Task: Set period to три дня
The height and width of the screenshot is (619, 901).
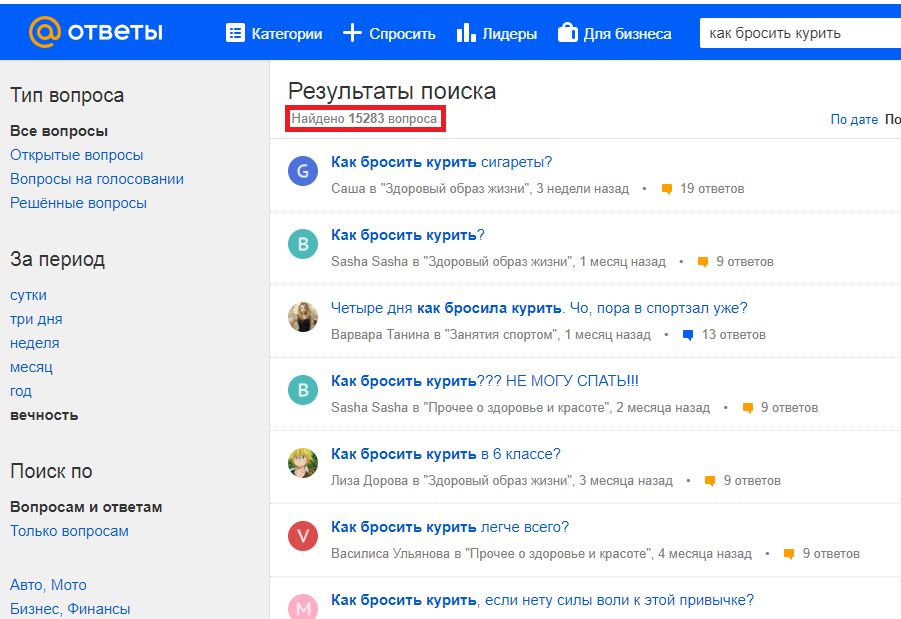Action: click(36, 320)
